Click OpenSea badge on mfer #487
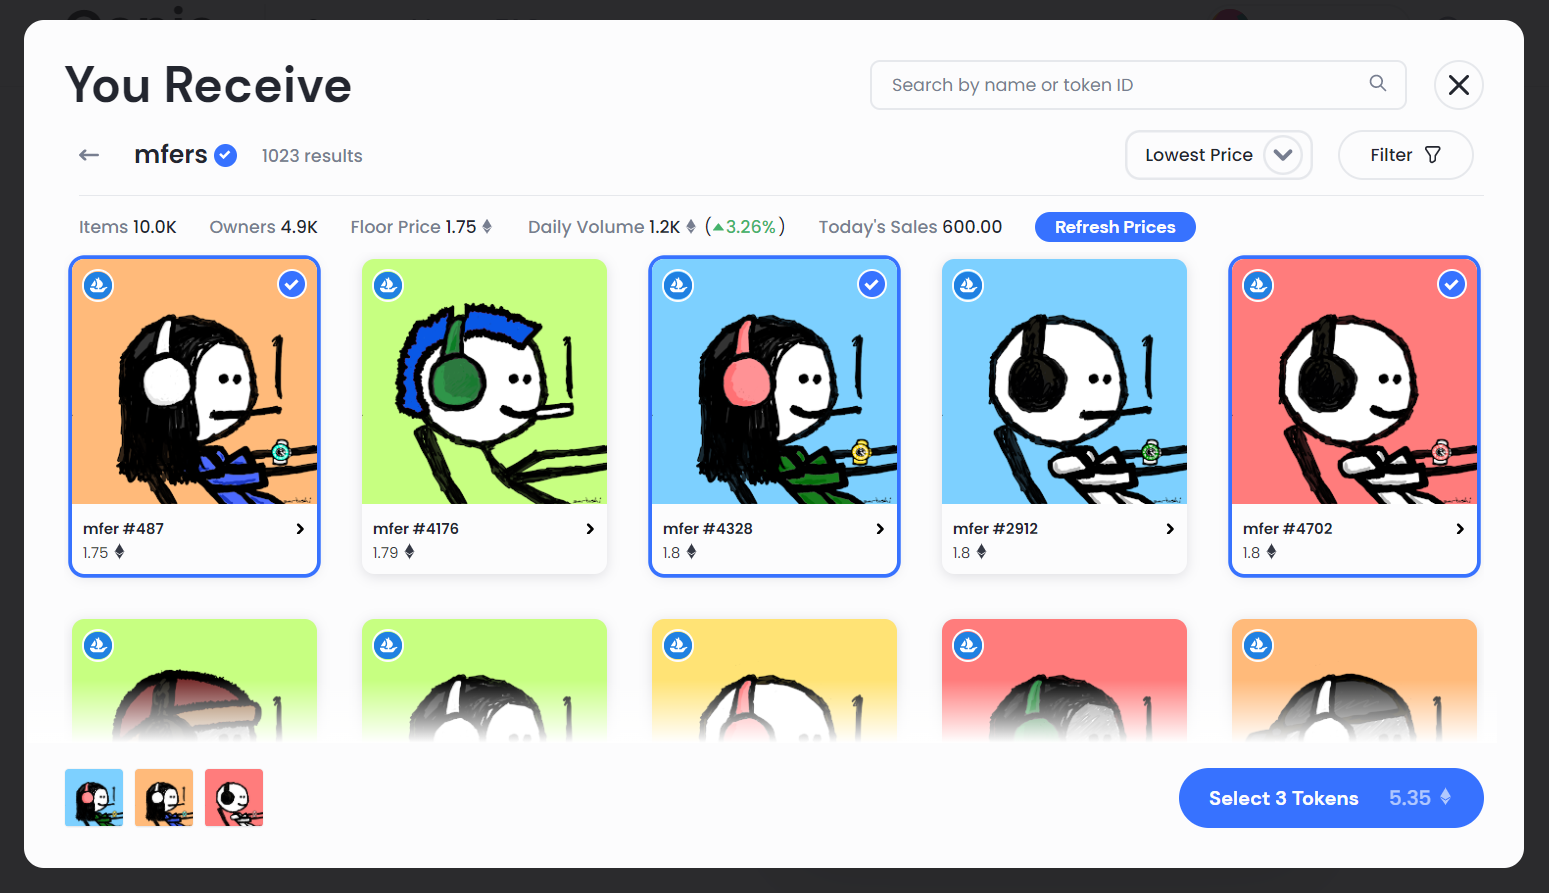 [98, 286]
